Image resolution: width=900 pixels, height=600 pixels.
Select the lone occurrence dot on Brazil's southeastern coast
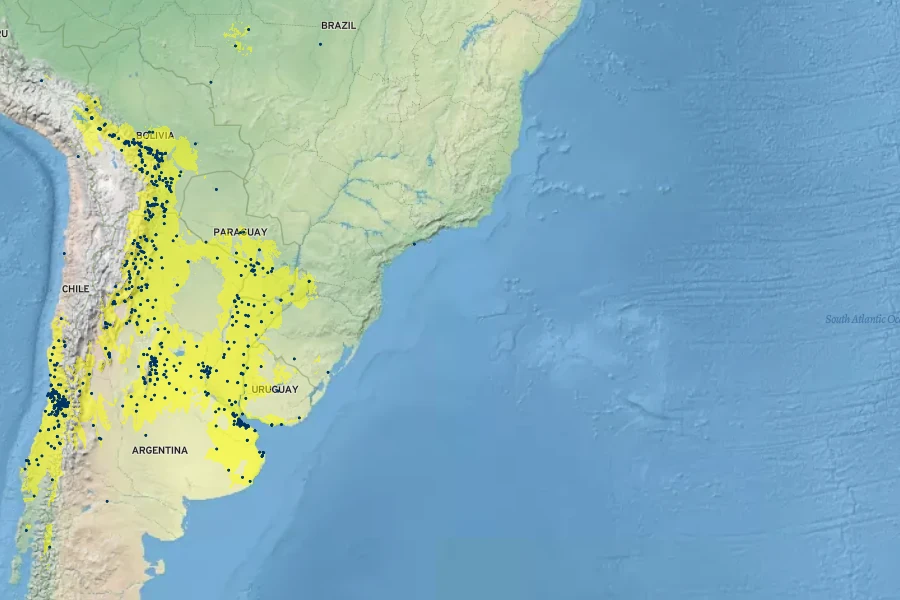pyautogui.click(x=414, y=243)
